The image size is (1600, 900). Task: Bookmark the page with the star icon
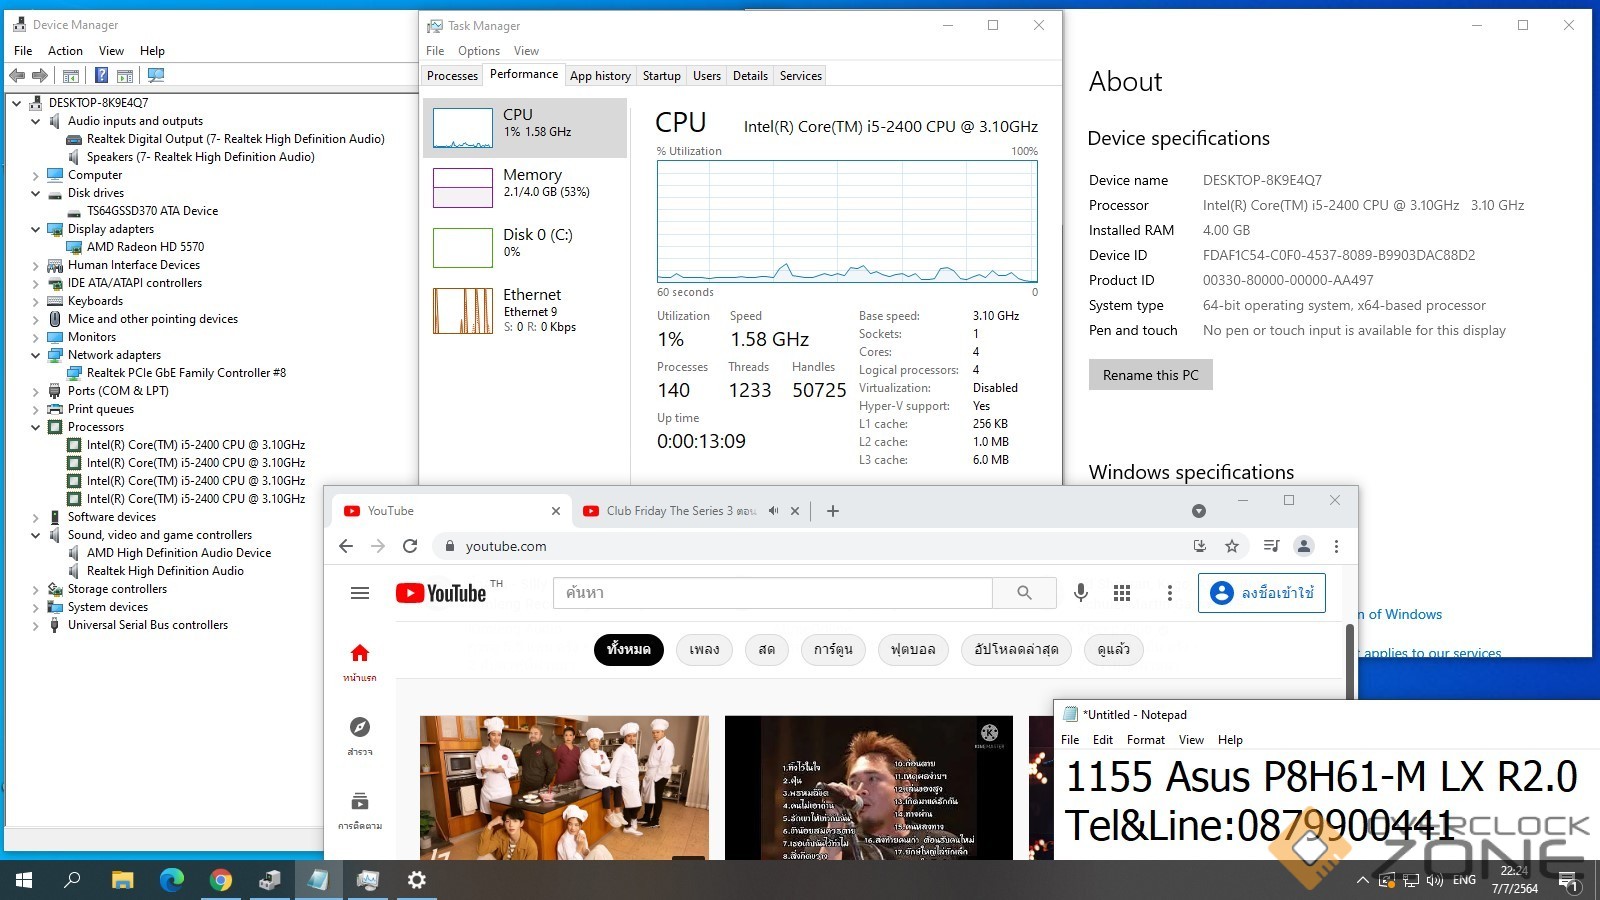tap(1232, 546)
